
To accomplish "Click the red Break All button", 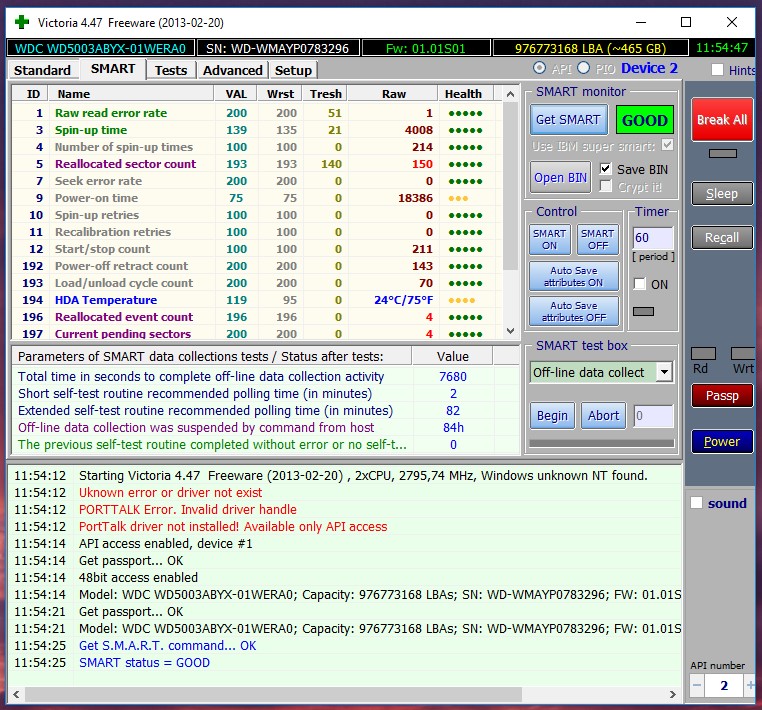I will click(x=722, y=120).
